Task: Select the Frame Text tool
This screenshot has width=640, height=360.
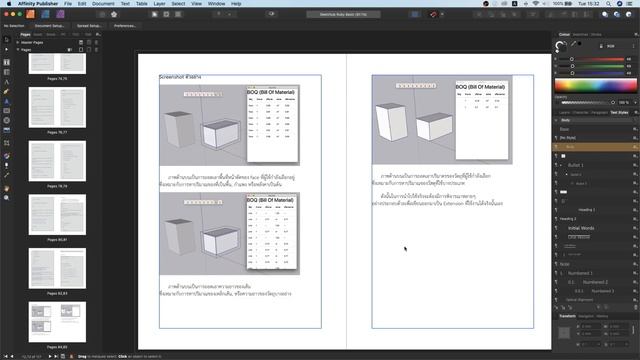Action: pos(7,62)
